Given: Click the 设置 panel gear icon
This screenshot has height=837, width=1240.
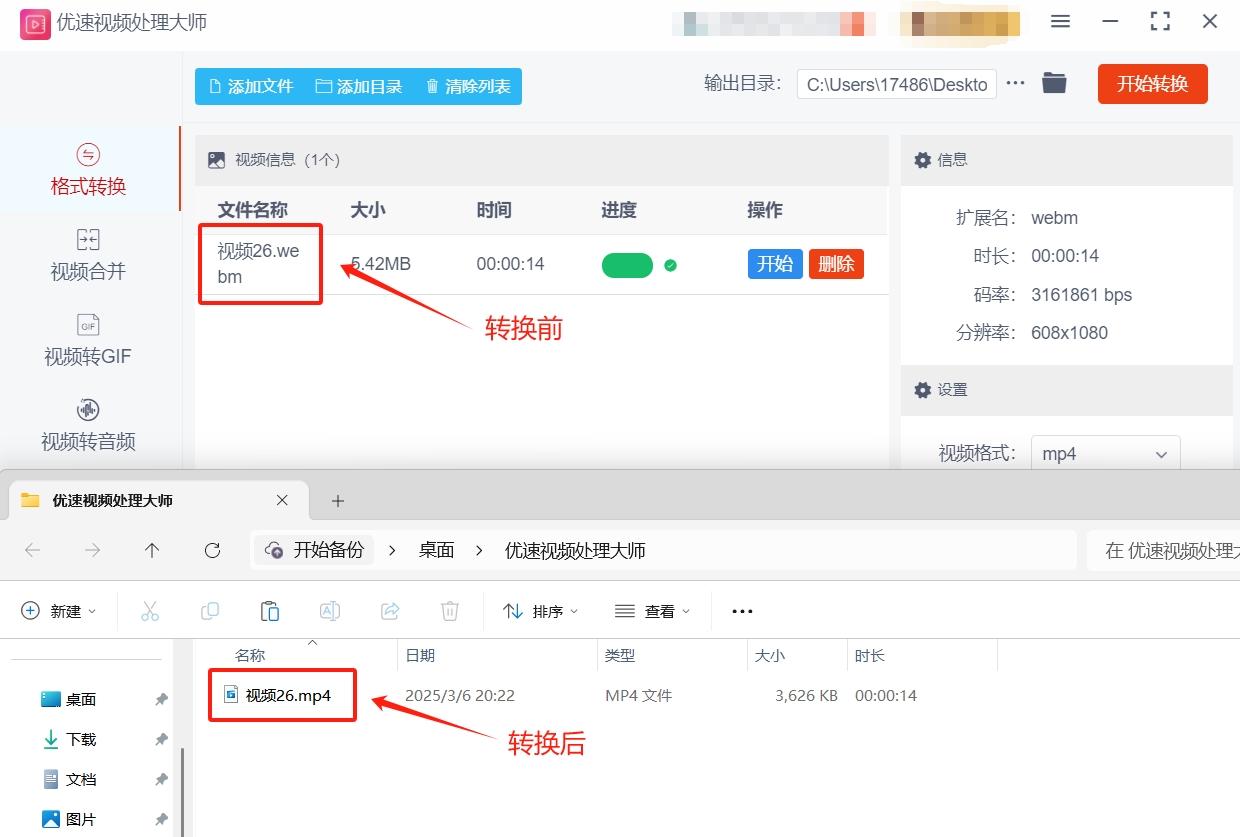Looking at the screenshot, I should pyautogui.click(x=921, y=390).
